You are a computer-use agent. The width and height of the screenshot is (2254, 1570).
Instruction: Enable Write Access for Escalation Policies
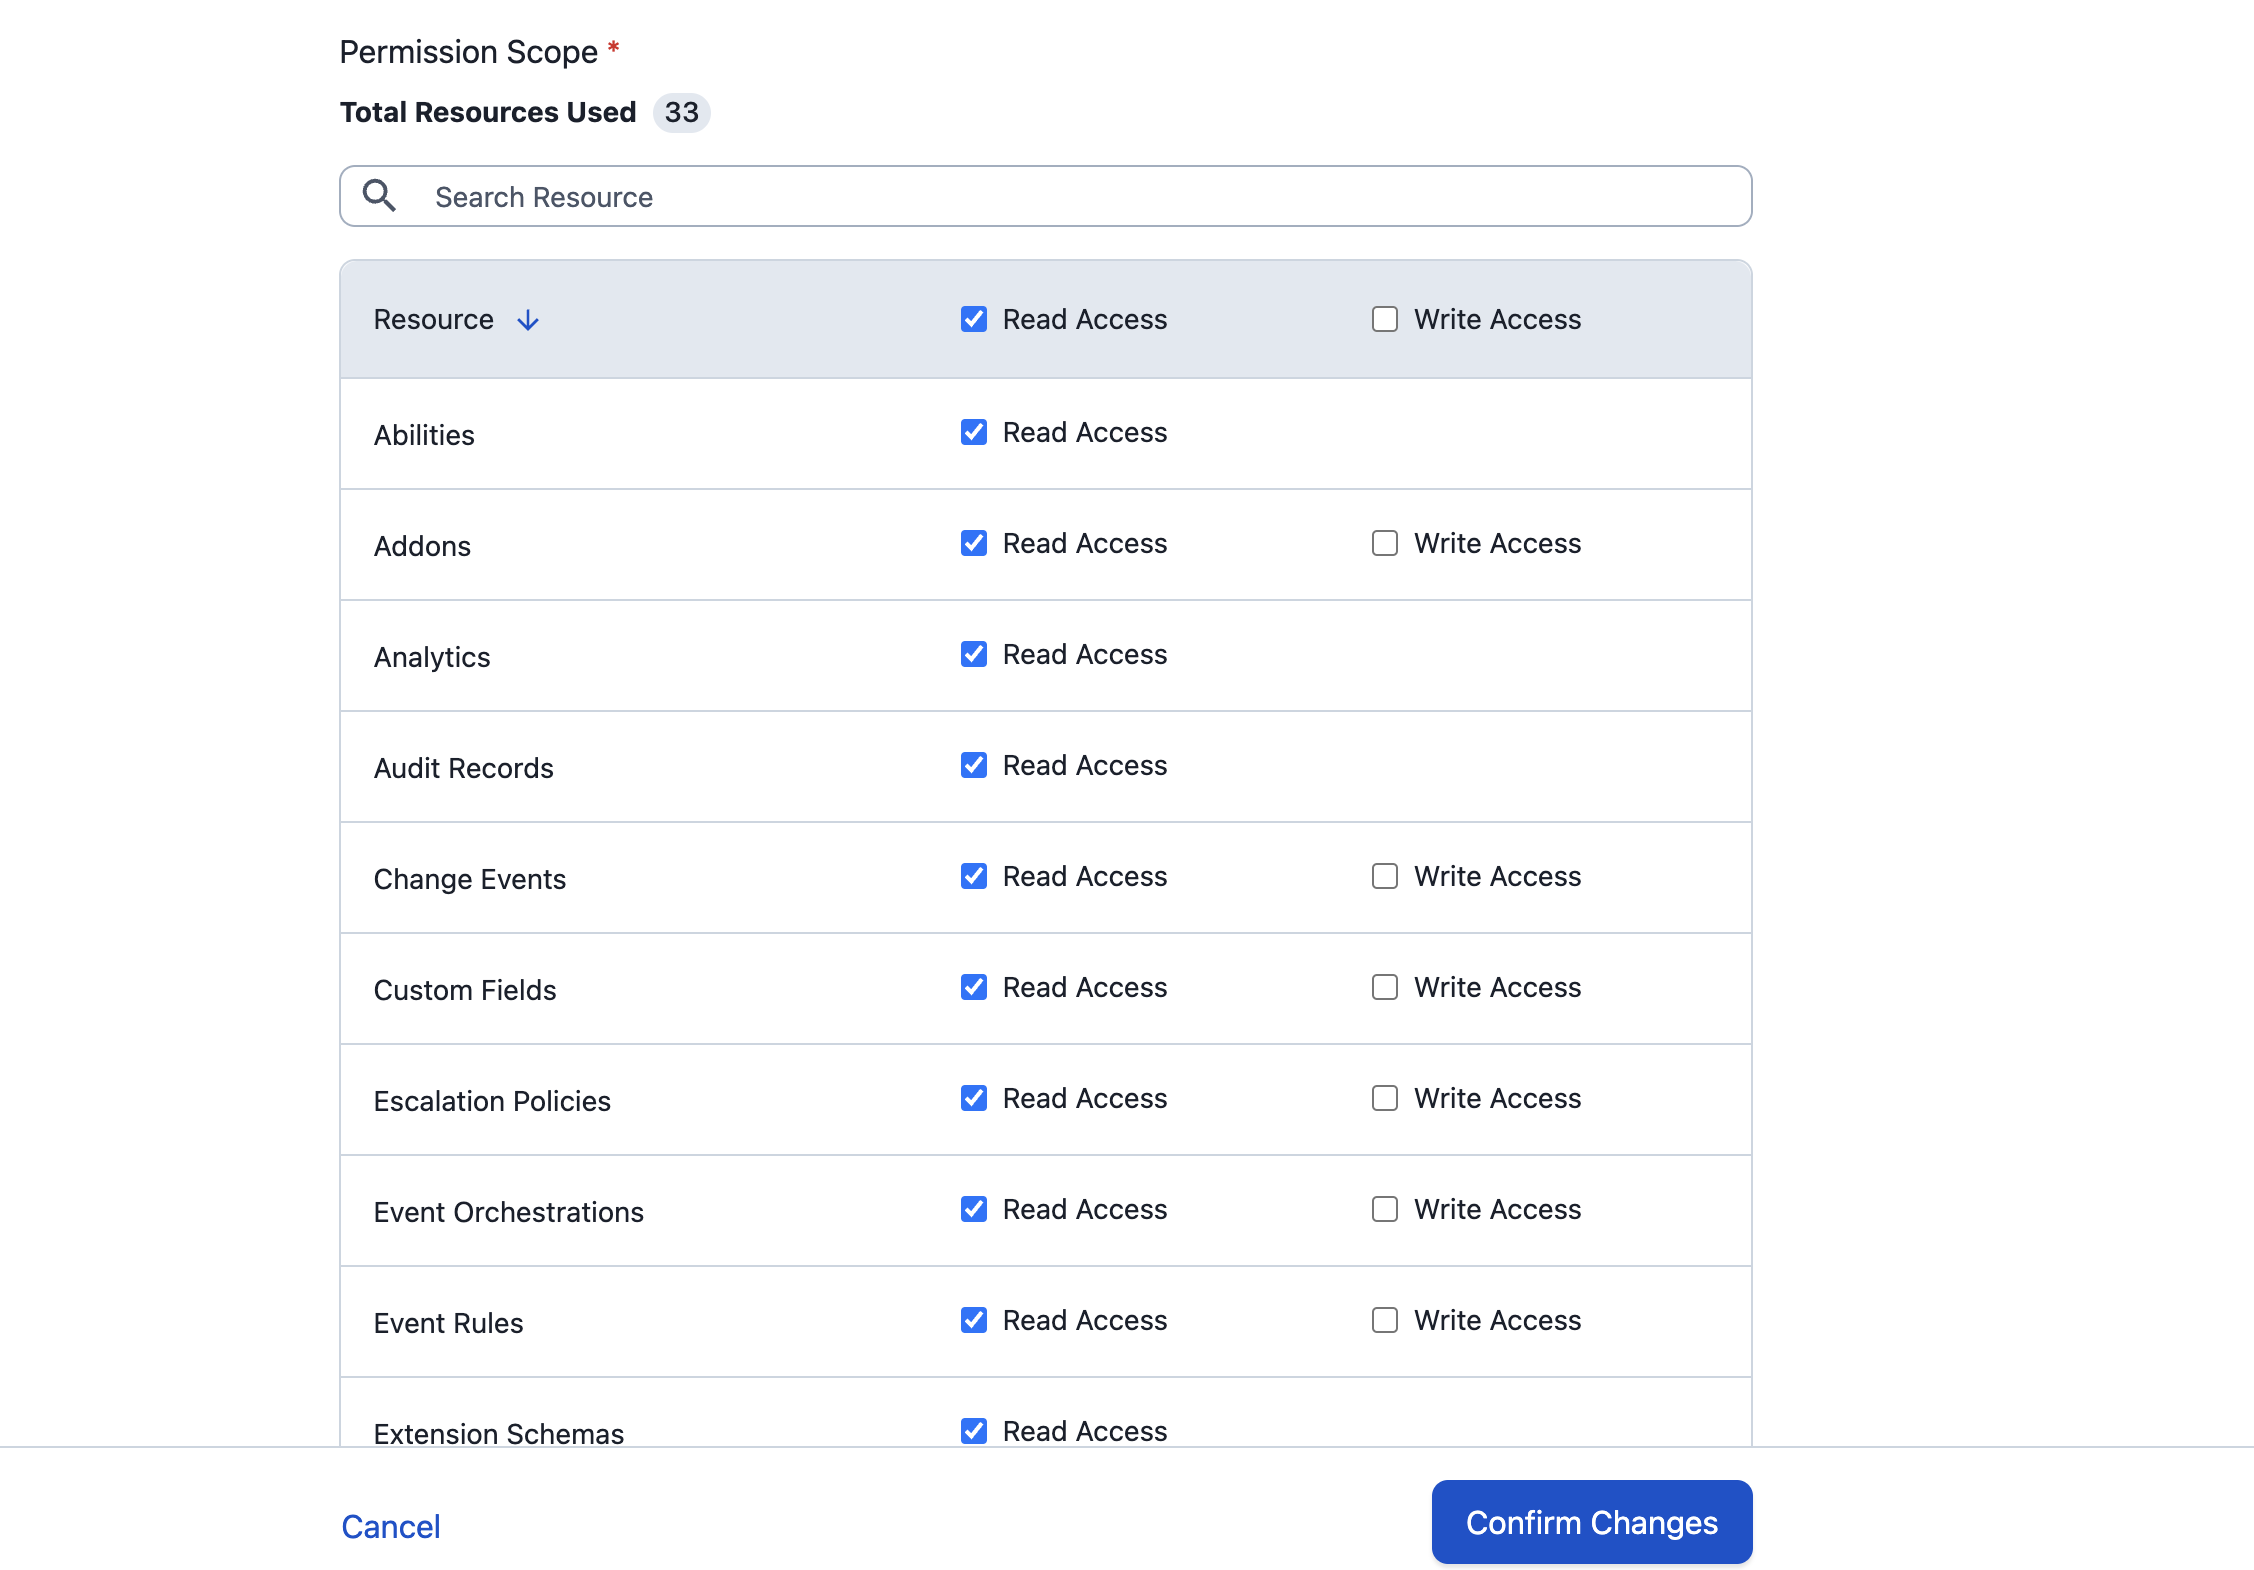coord(1384,1098)
